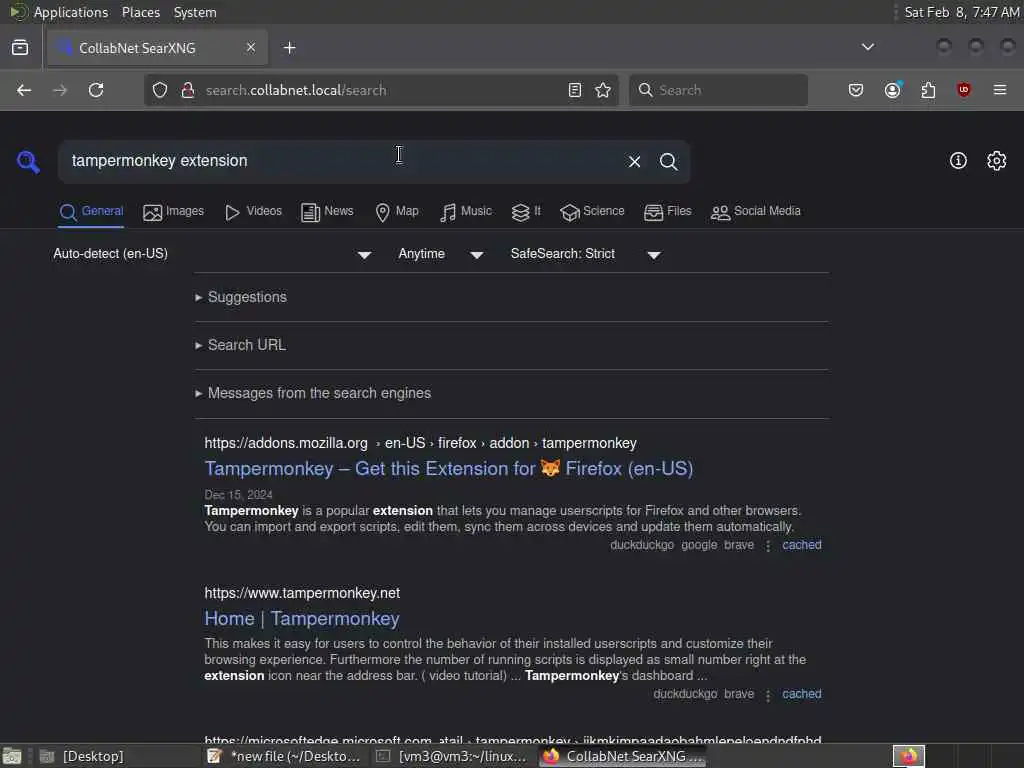This screenshot has width=1024, height=768.
Task: Open the System menu
Action: pos(195,12)
